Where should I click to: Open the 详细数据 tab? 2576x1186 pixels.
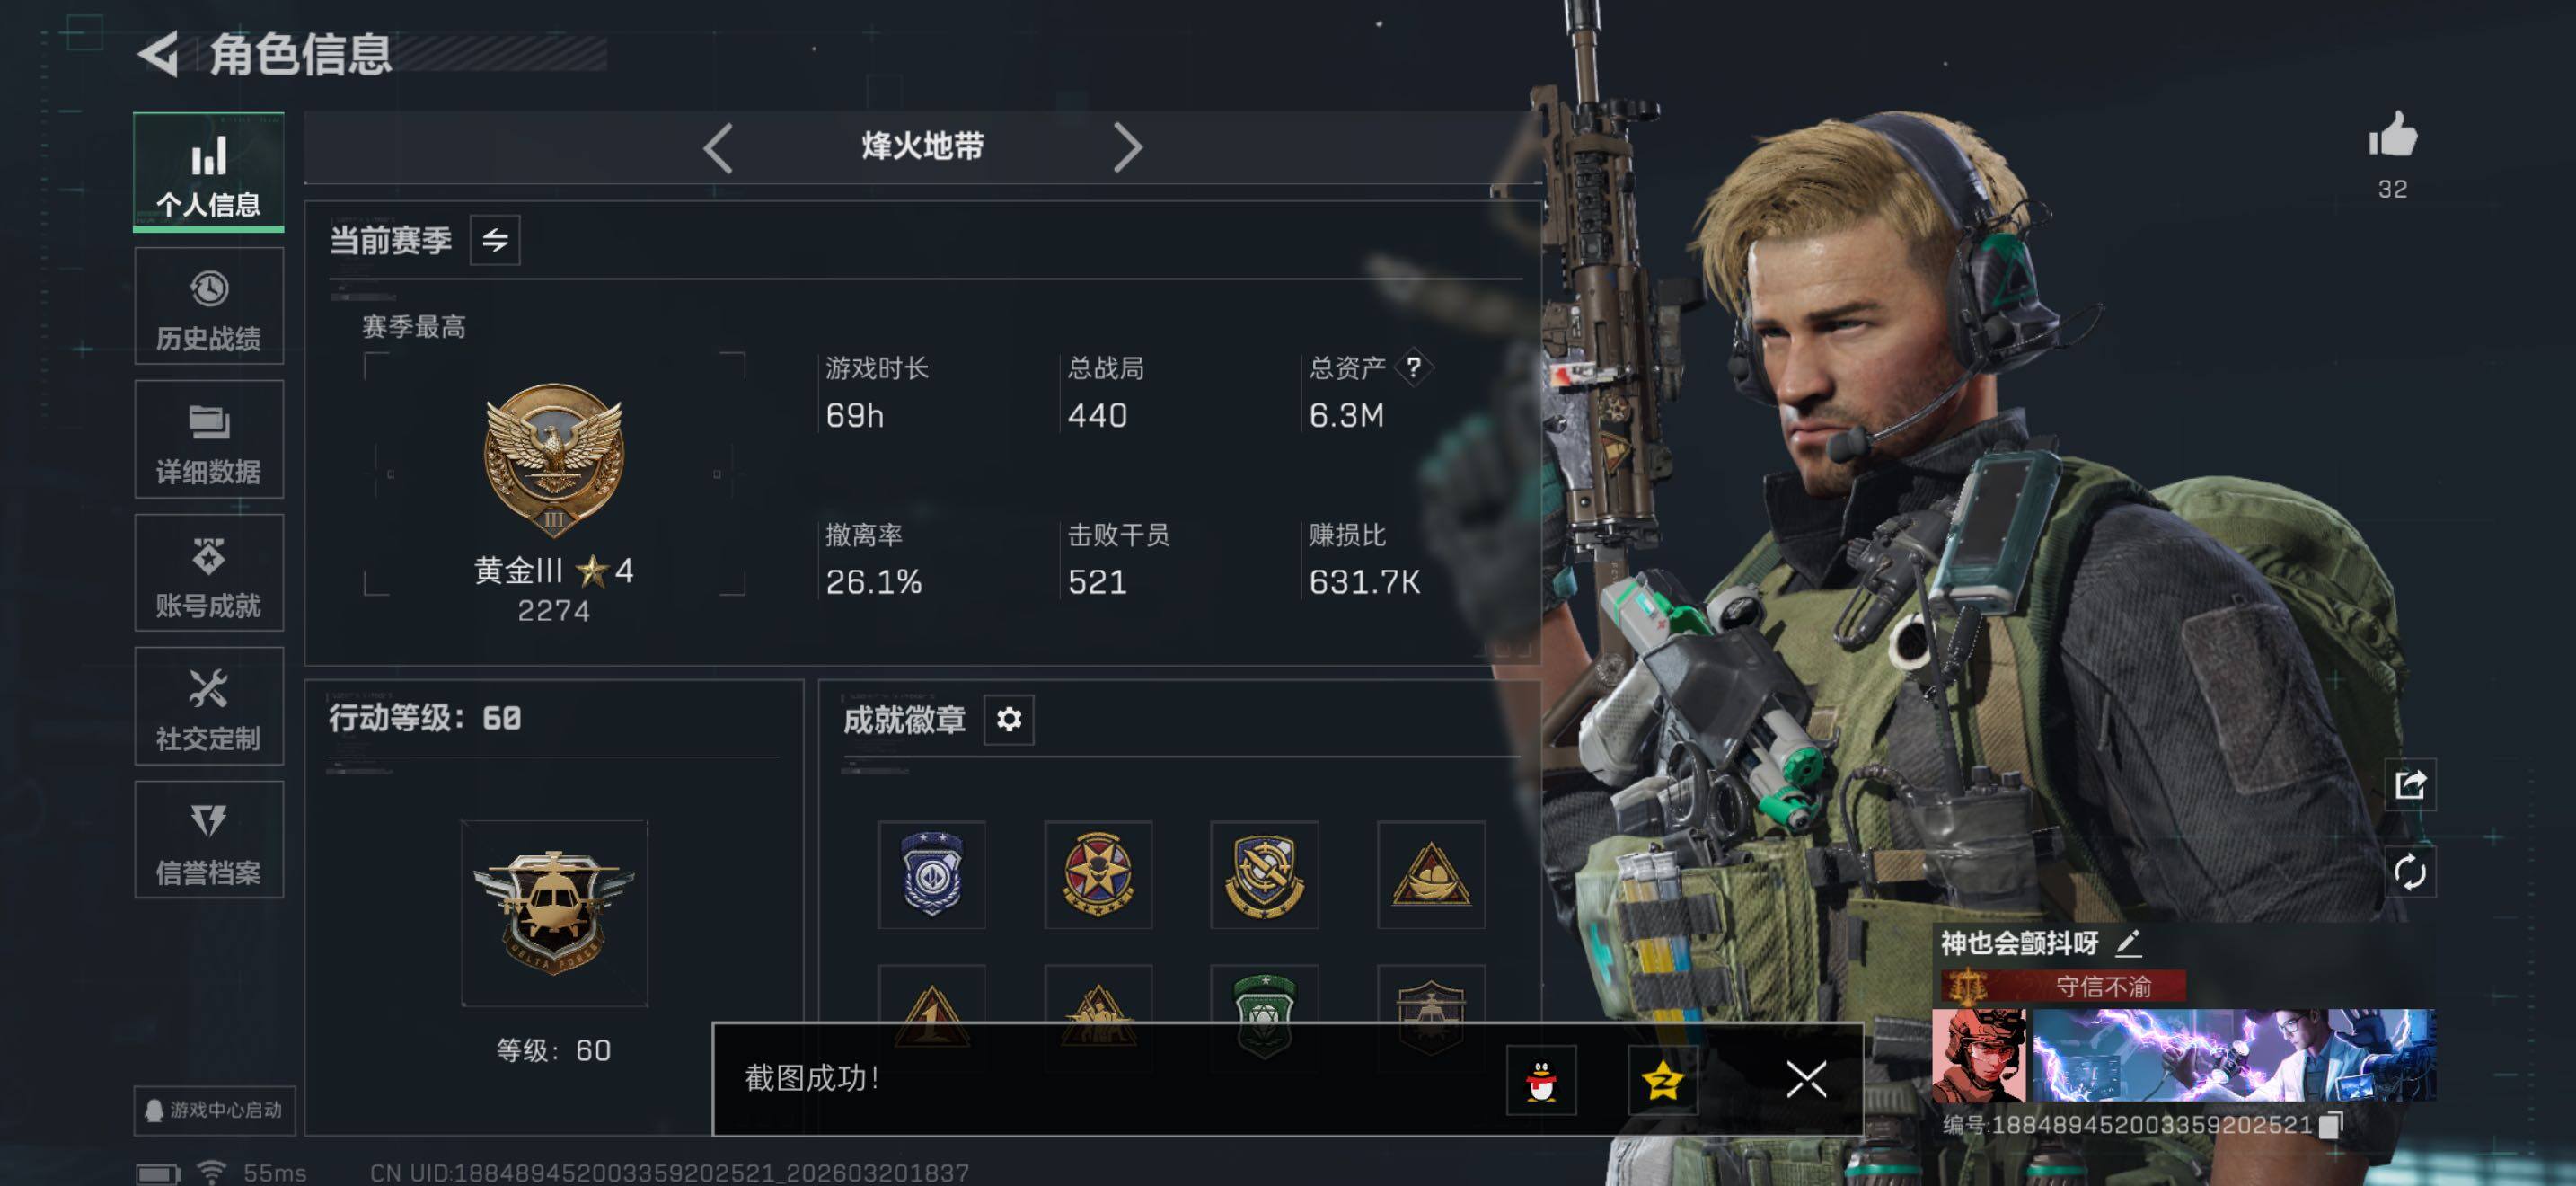[209, 440]
